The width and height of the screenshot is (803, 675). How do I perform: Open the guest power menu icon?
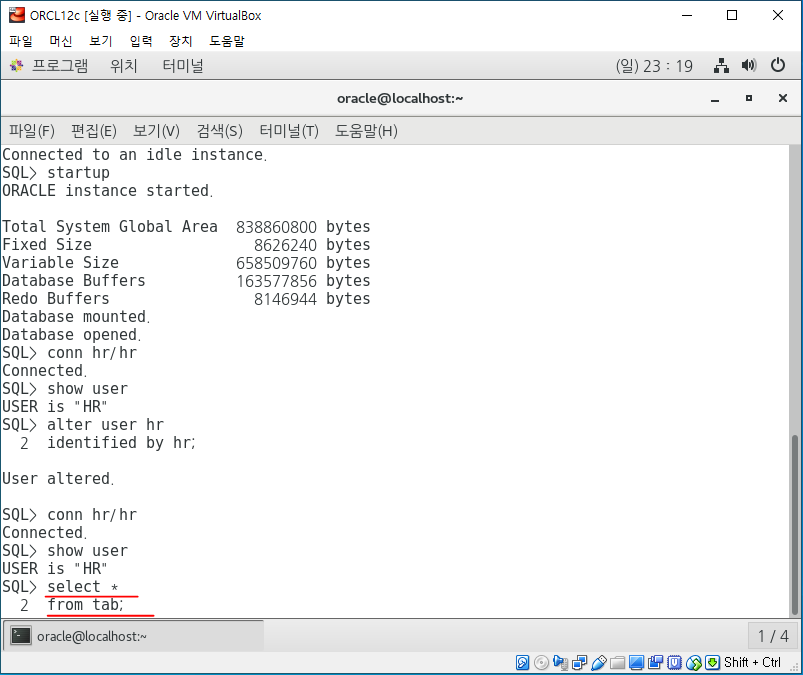pyautogui.click(x=777, y=66)
